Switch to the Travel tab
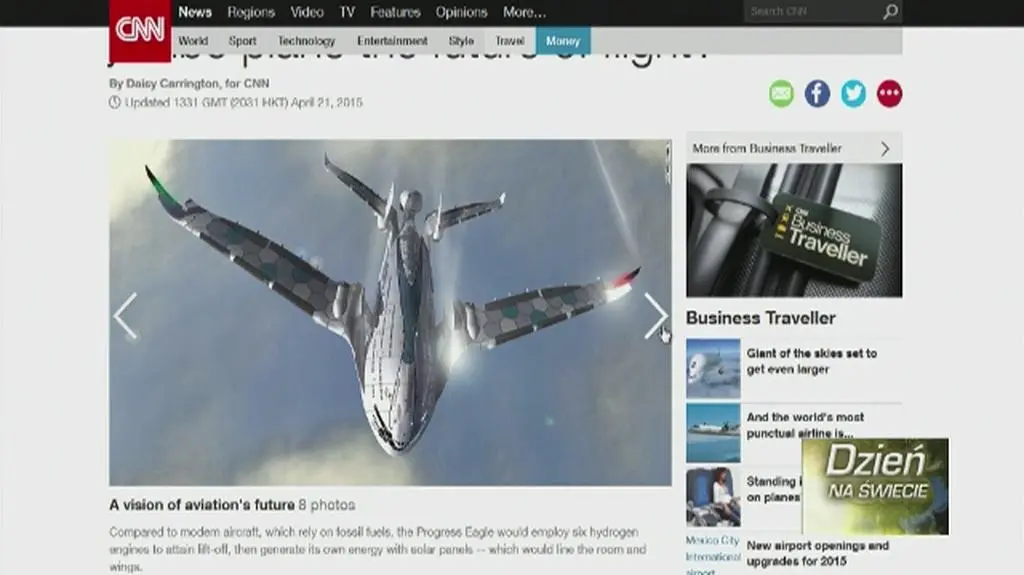 click(x=510, y=41)
